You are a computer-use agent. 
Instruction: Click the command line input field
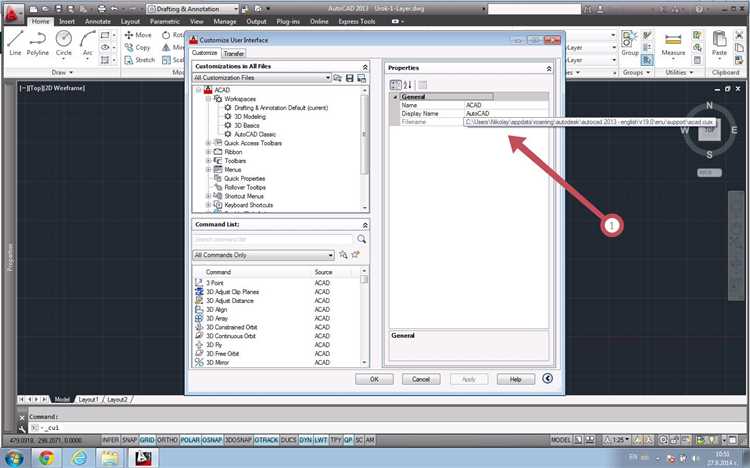tap(383, 428)
